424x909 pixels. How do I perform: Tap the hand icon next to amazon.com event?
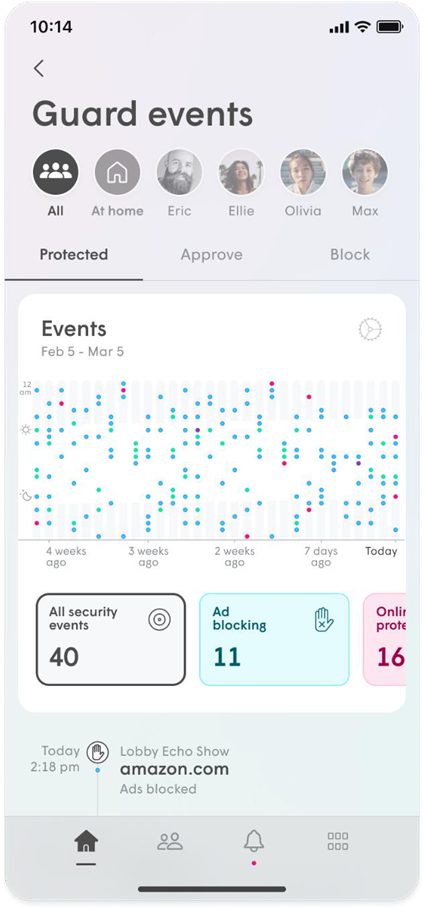[97, 752]
